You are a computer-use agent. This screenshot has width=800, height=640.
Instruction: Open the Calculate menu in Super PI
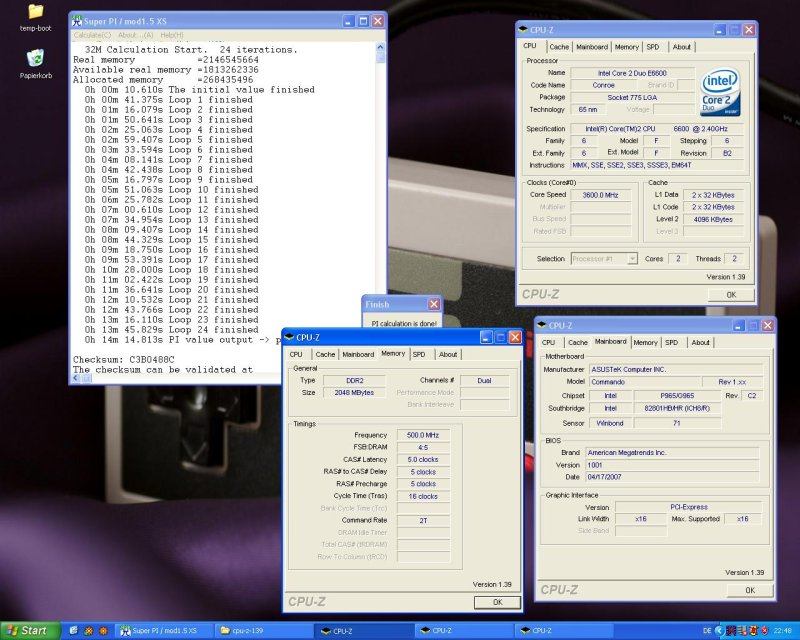pyautogui.click(x=92, y=35)
